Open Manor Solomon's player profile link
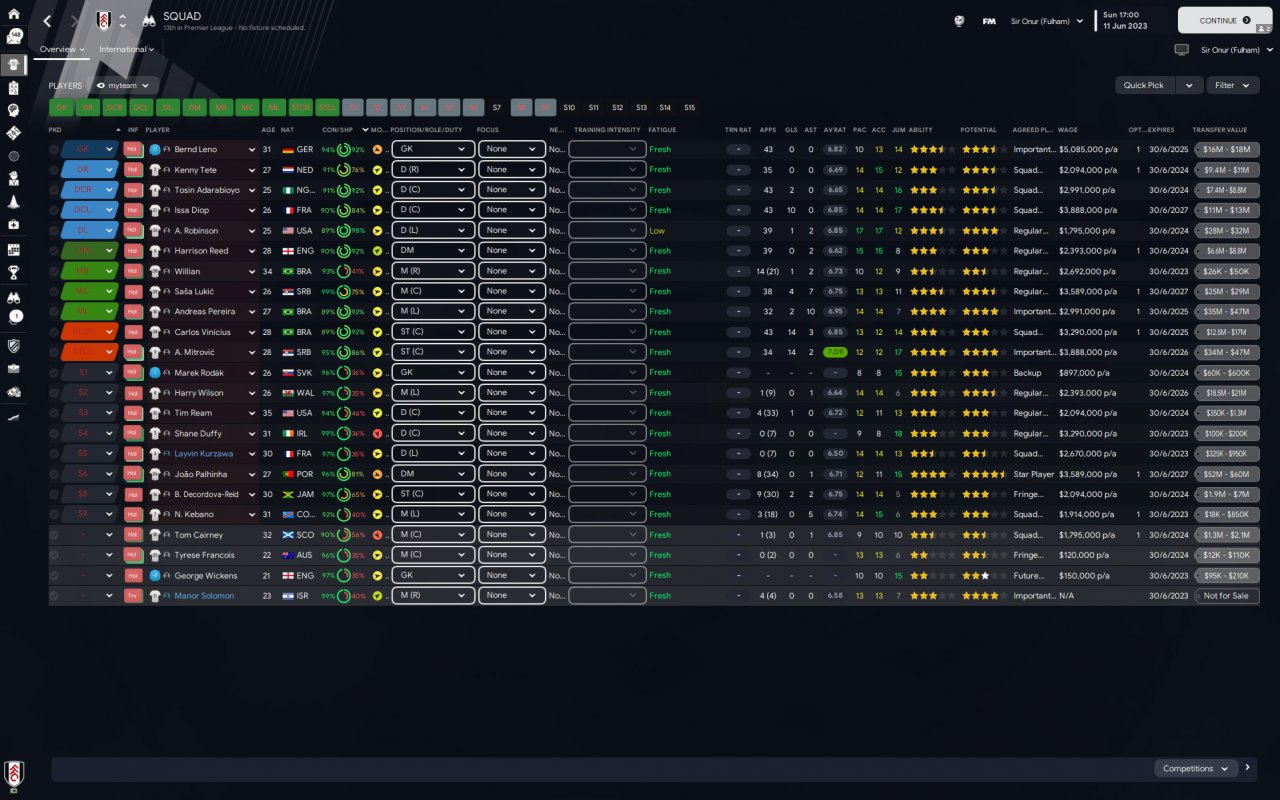This screenshot has width=1280, height=800. click(x=204, y=595)
